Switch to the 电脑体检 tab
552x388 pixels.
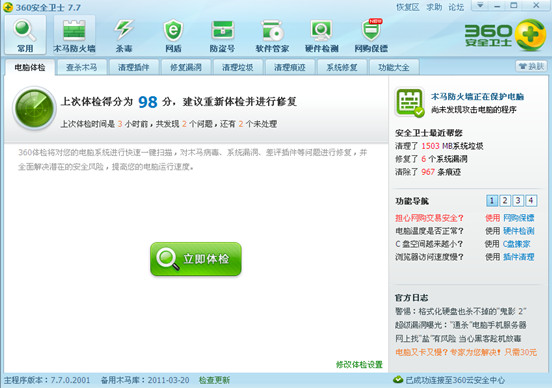[30, 67]
